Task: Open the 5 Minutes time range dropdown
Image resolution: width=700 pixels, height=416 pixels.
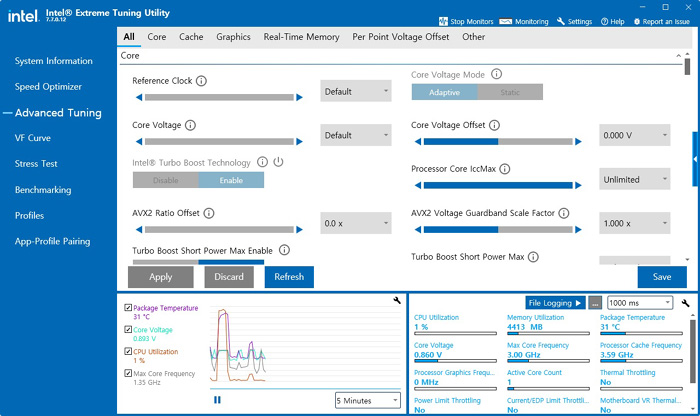Action: click(x=367, y=400)
